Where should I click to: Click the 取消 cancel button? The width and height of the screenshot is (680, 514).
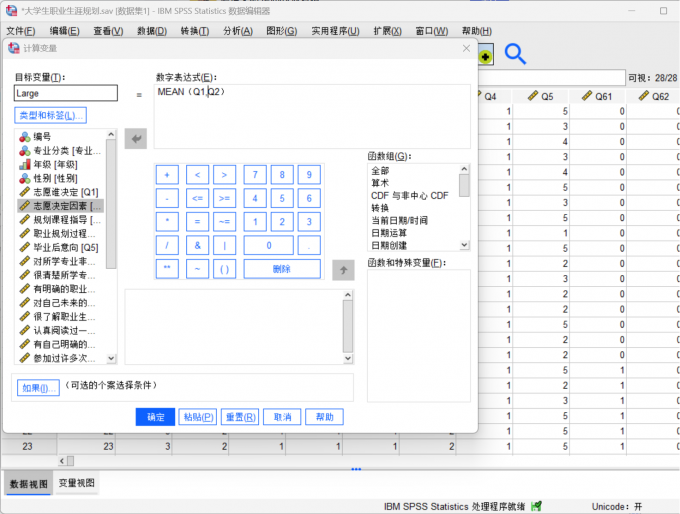[x=282, y=417]
